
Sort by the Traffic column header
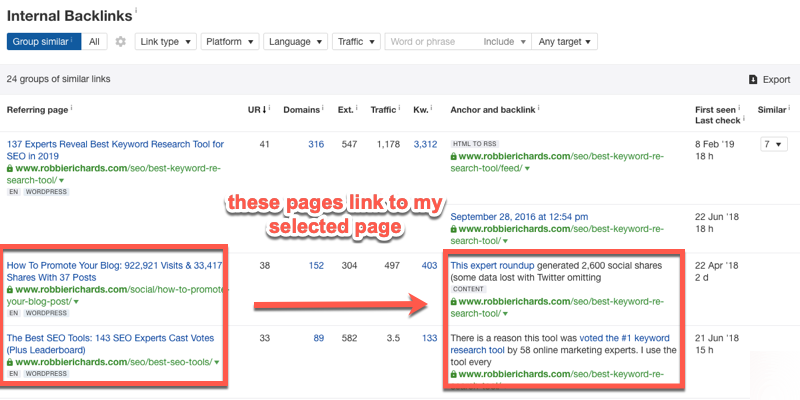[x=383, y=110]
